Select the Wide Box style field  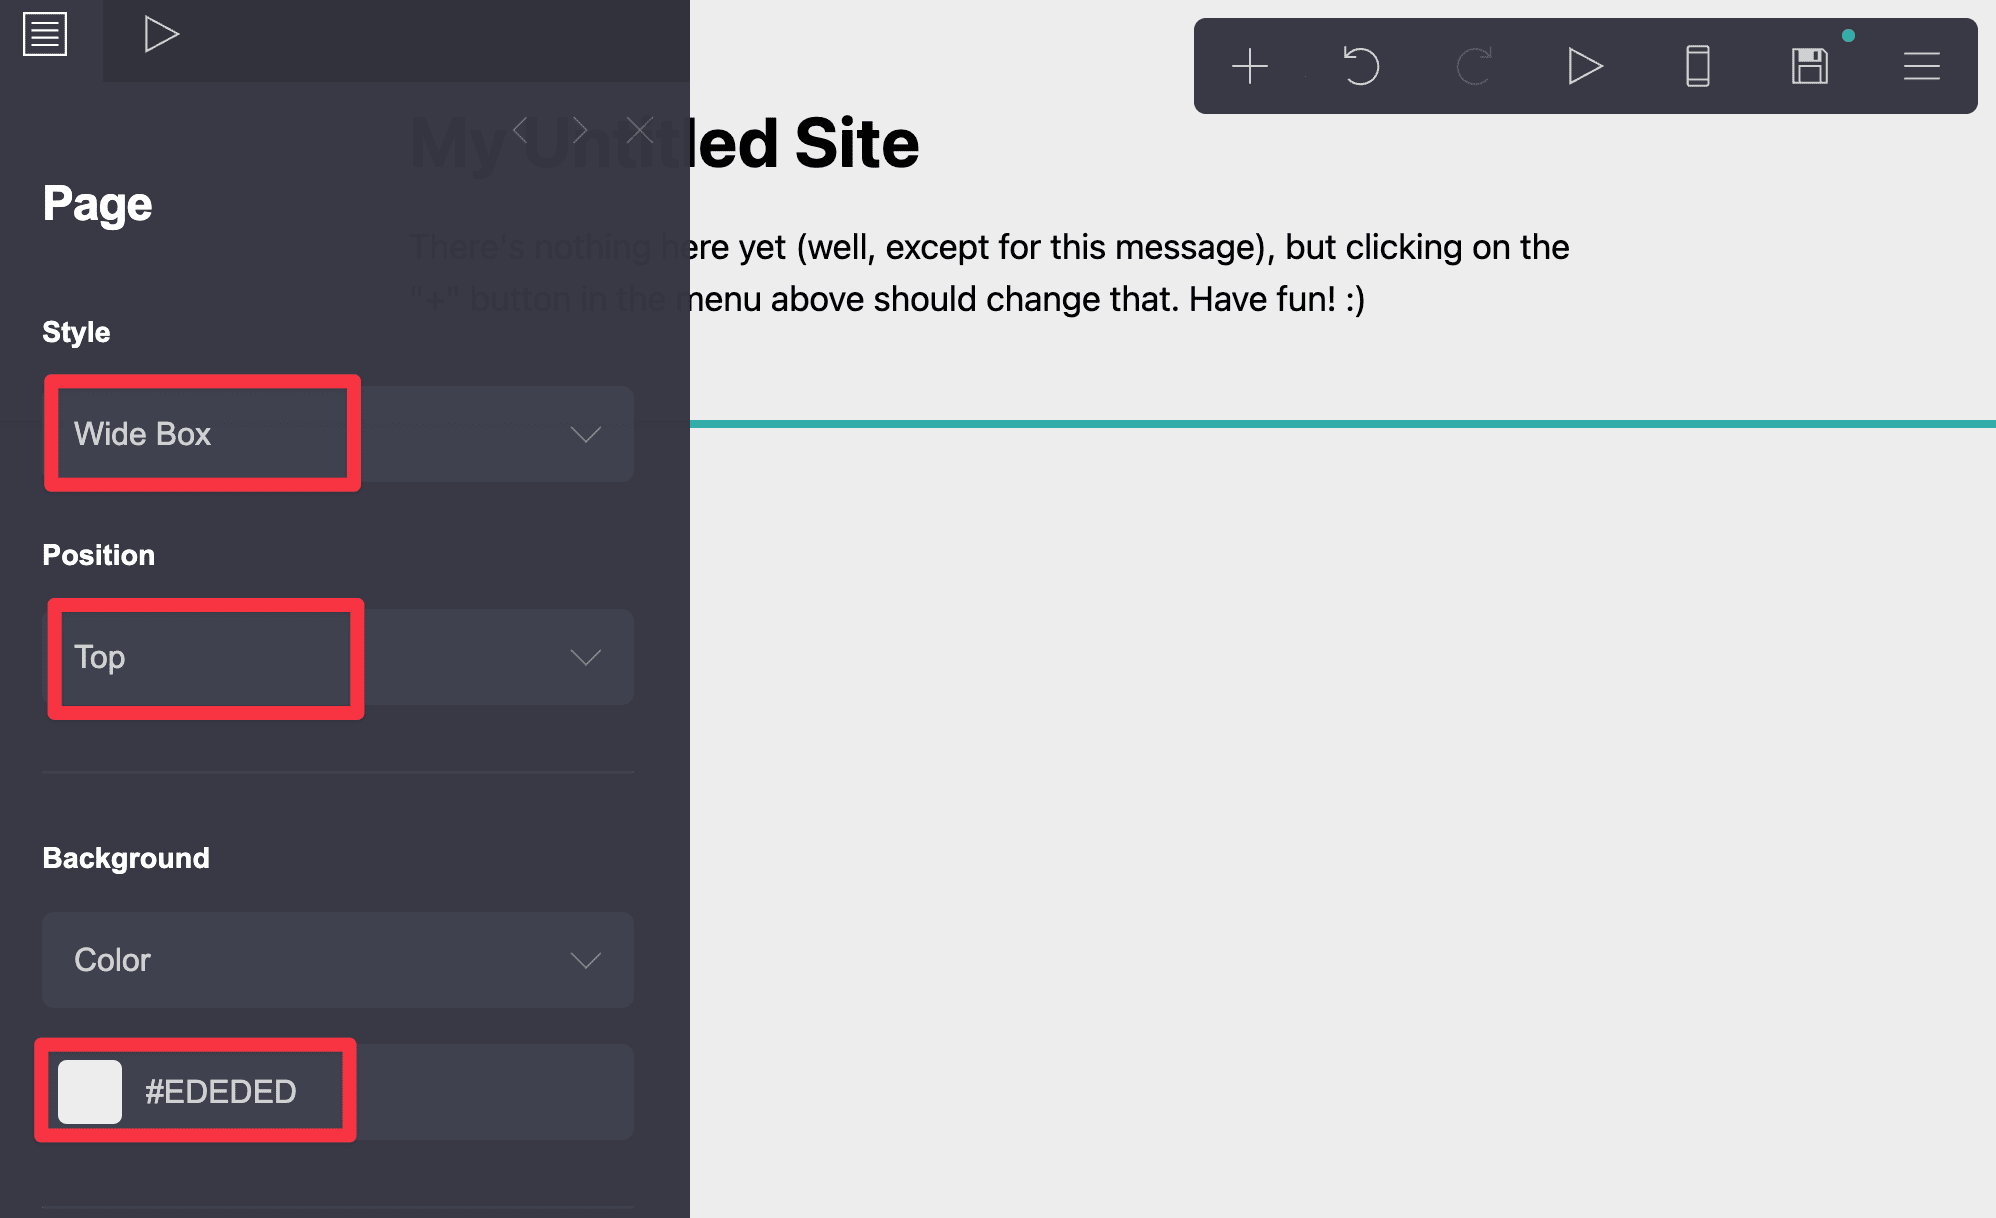200,434
